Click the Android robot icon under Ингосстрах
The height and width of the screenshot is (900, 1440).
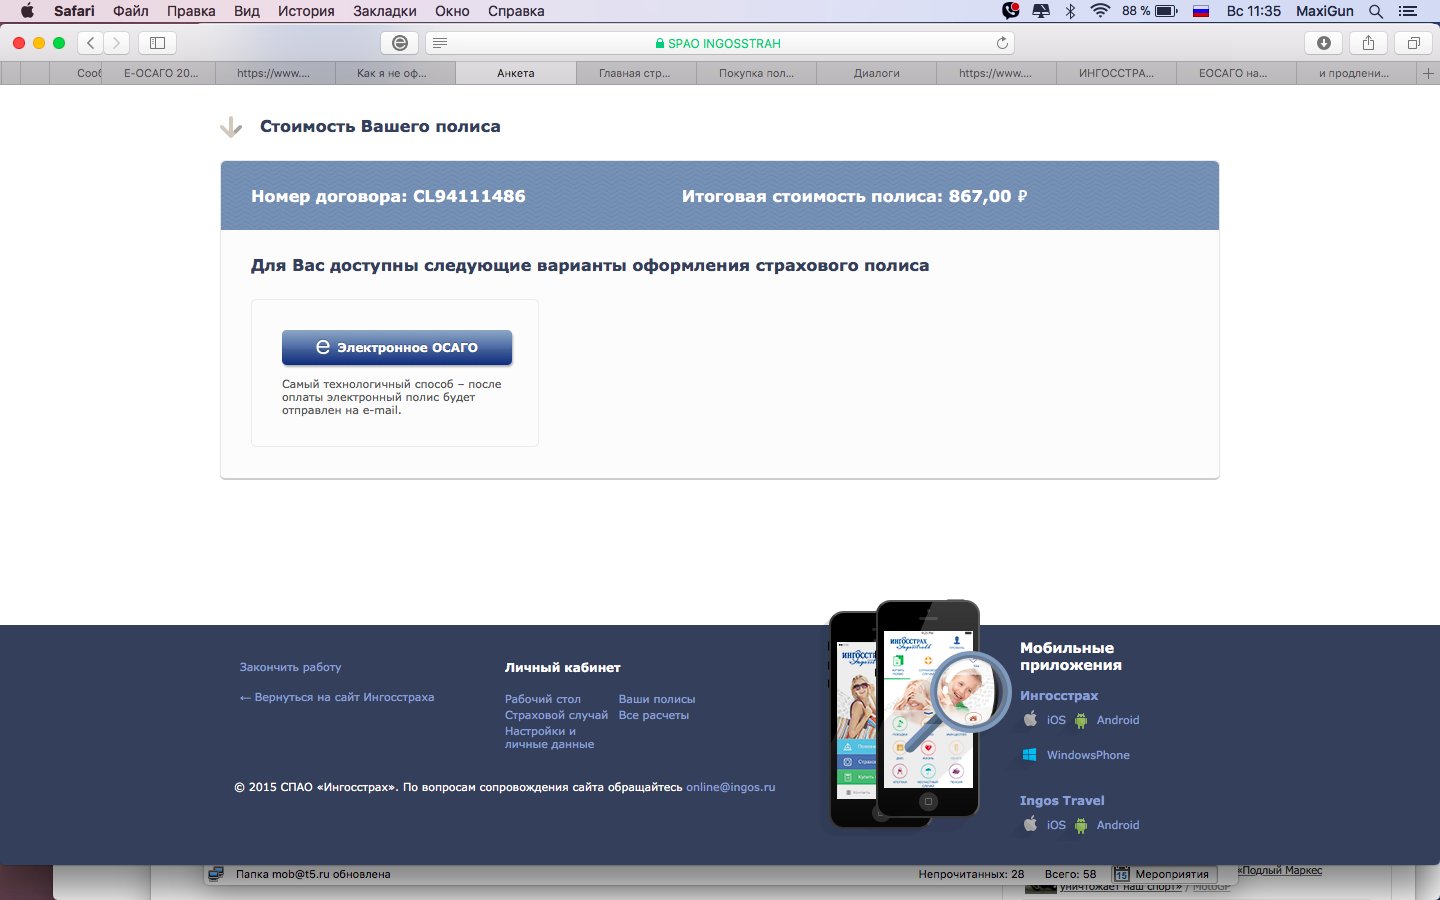pyautogui.click(x=1080, y=720)
